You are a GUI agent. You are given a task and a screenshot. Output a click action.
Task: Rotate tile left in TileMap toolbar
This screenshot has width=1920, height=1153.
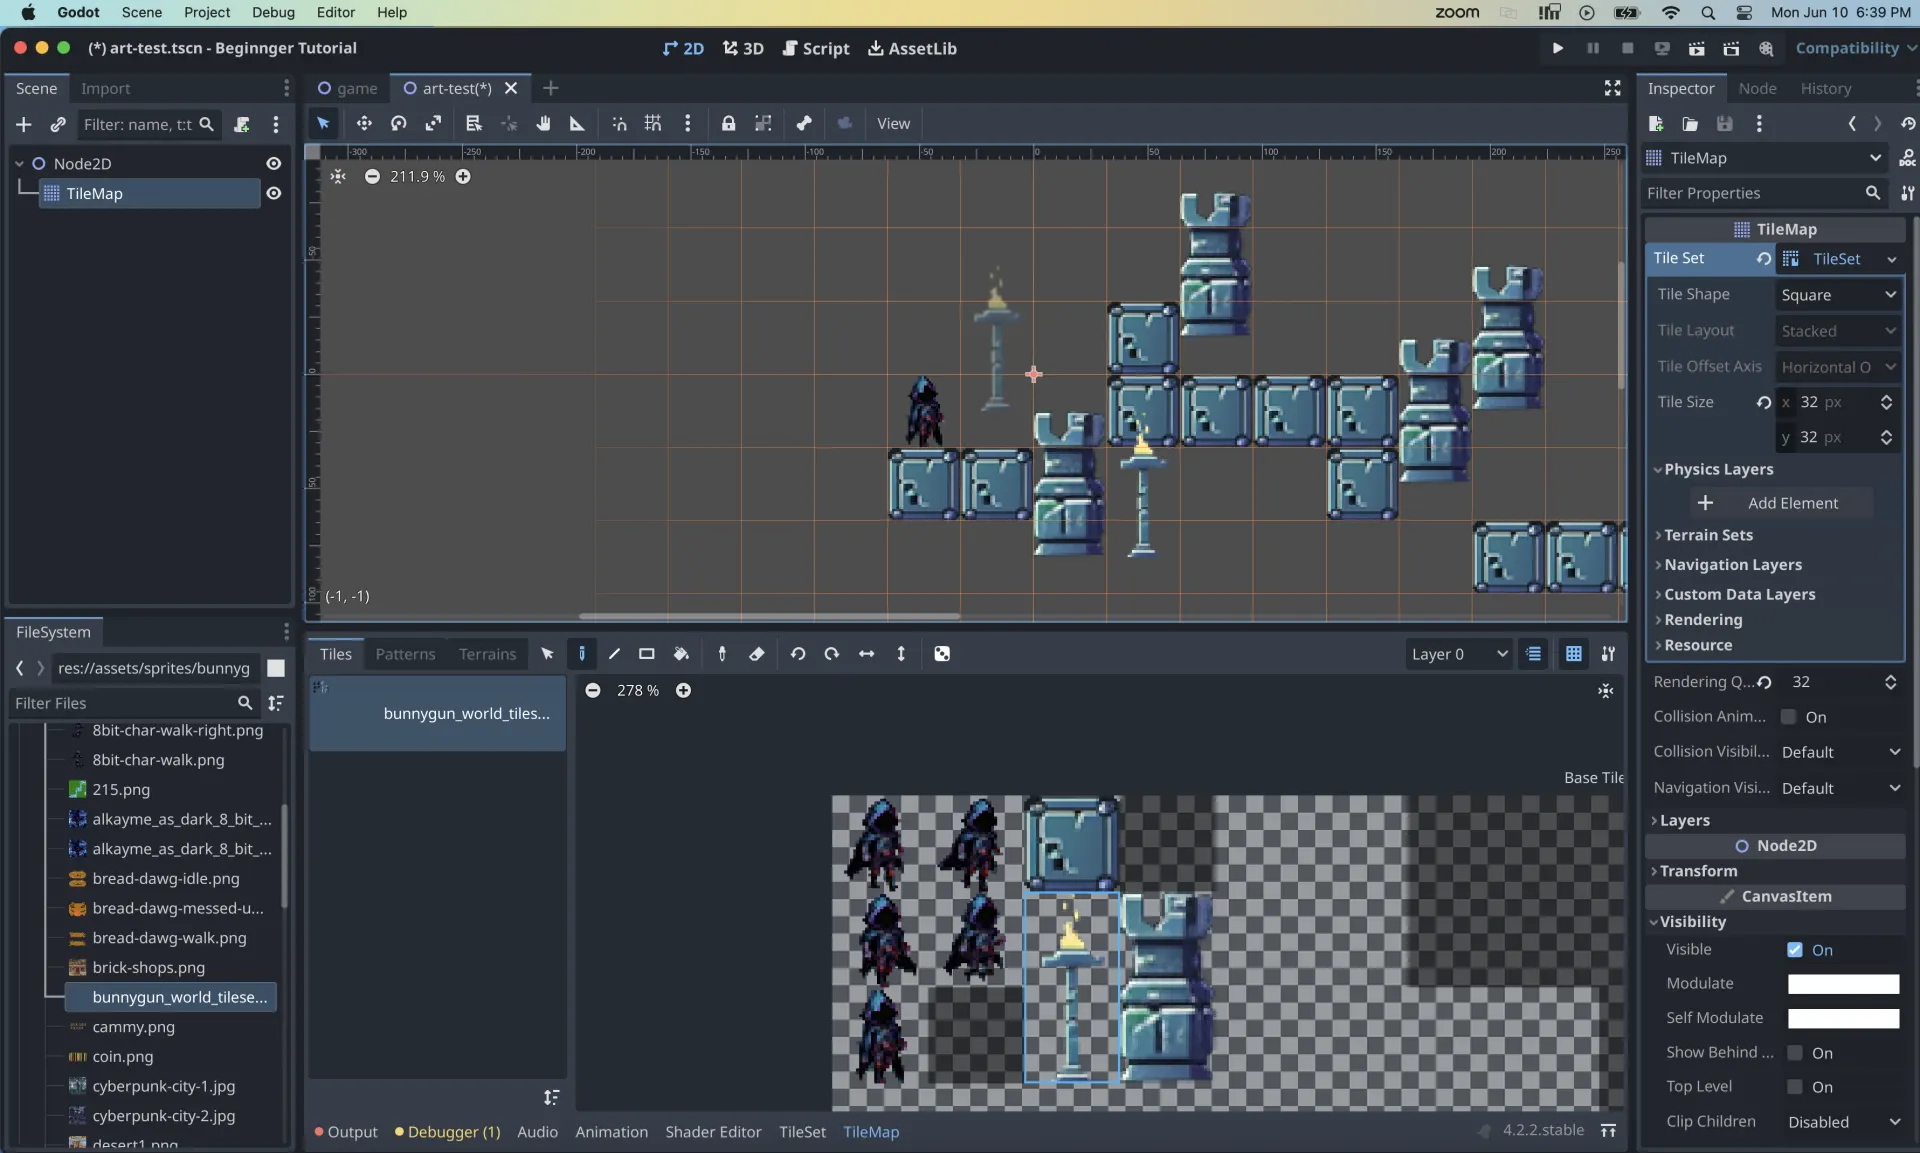pyautogui.click(x=798, y=654)
